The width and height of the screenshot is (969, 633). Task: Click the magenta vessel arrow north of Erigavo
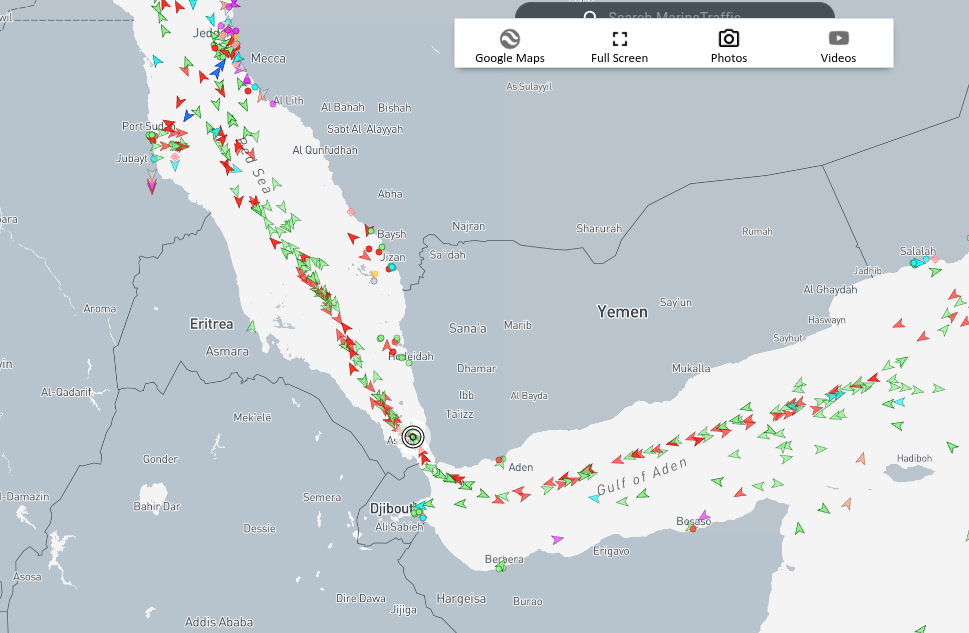557,540
